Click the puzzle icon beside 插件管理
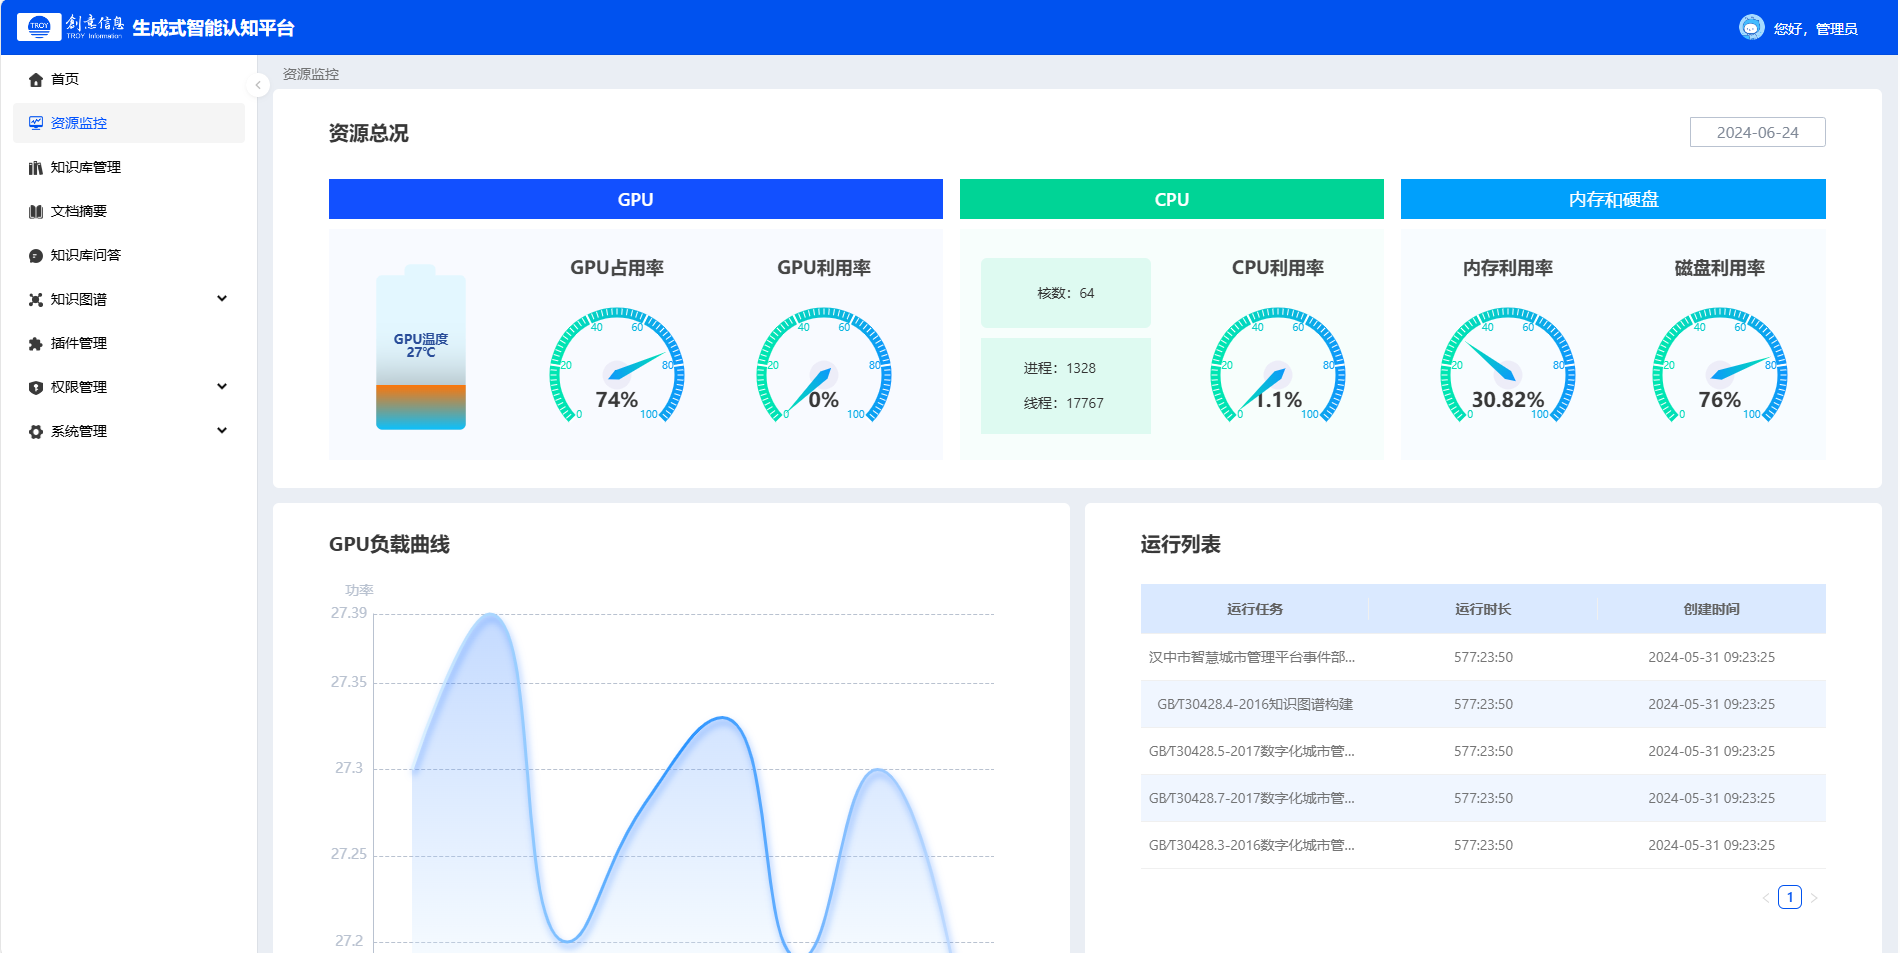This screenshot has width=1900, height=953. coord(36,344)
